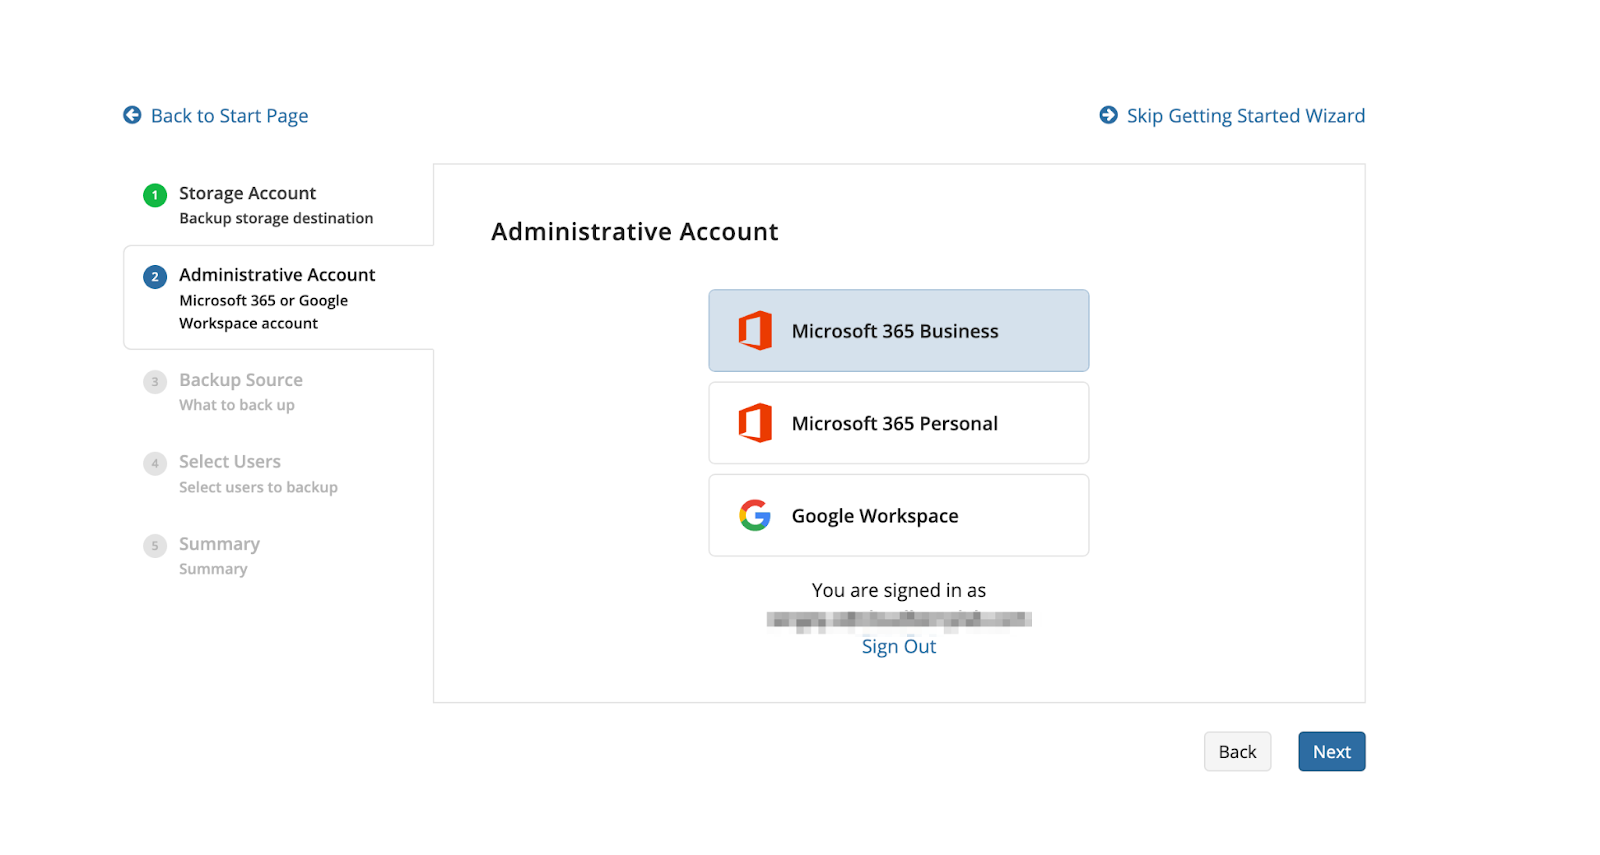1600x855 pixels.
Task: Click the 'Select users to backup' text
Action: 258,487
